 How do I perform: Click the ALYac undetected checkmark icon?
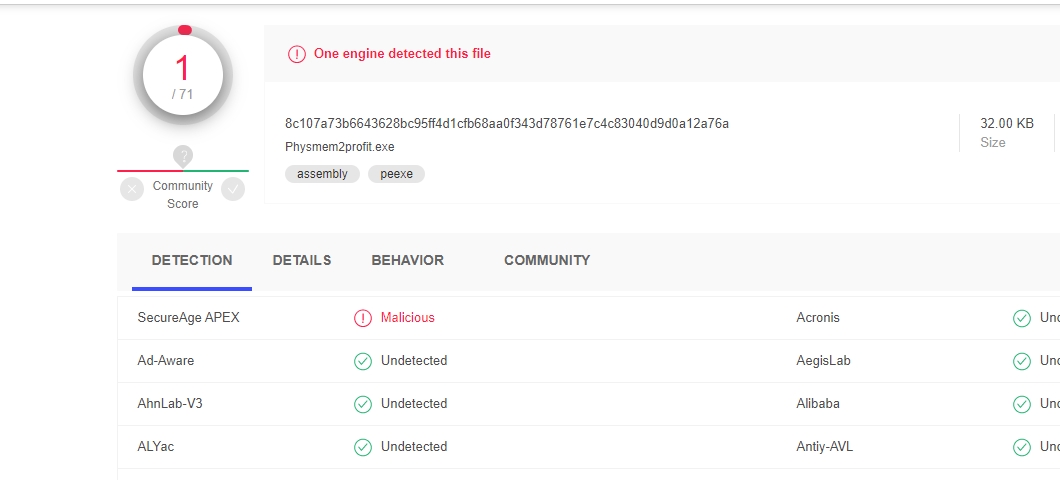tap(363, 447)
